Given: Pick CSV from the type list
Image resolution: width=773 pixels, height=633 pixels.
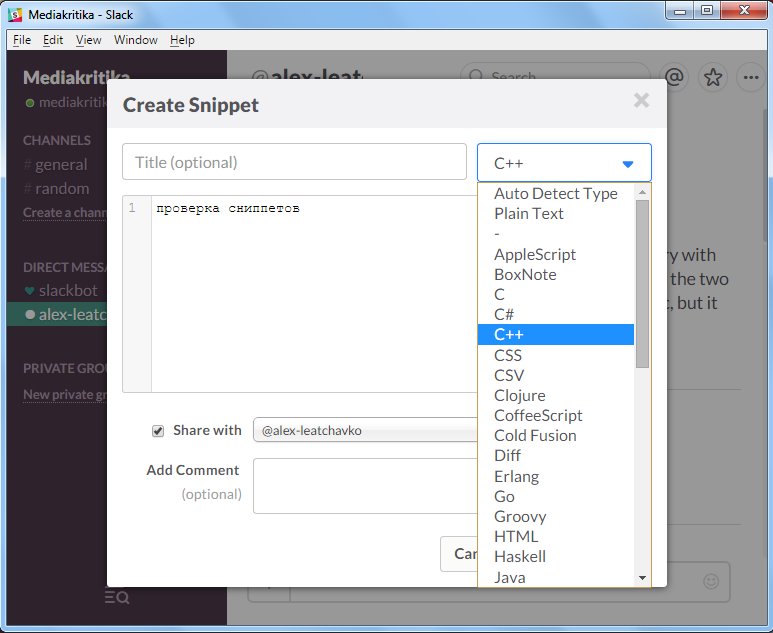Looking at the screenshot, I should (556, 376).
